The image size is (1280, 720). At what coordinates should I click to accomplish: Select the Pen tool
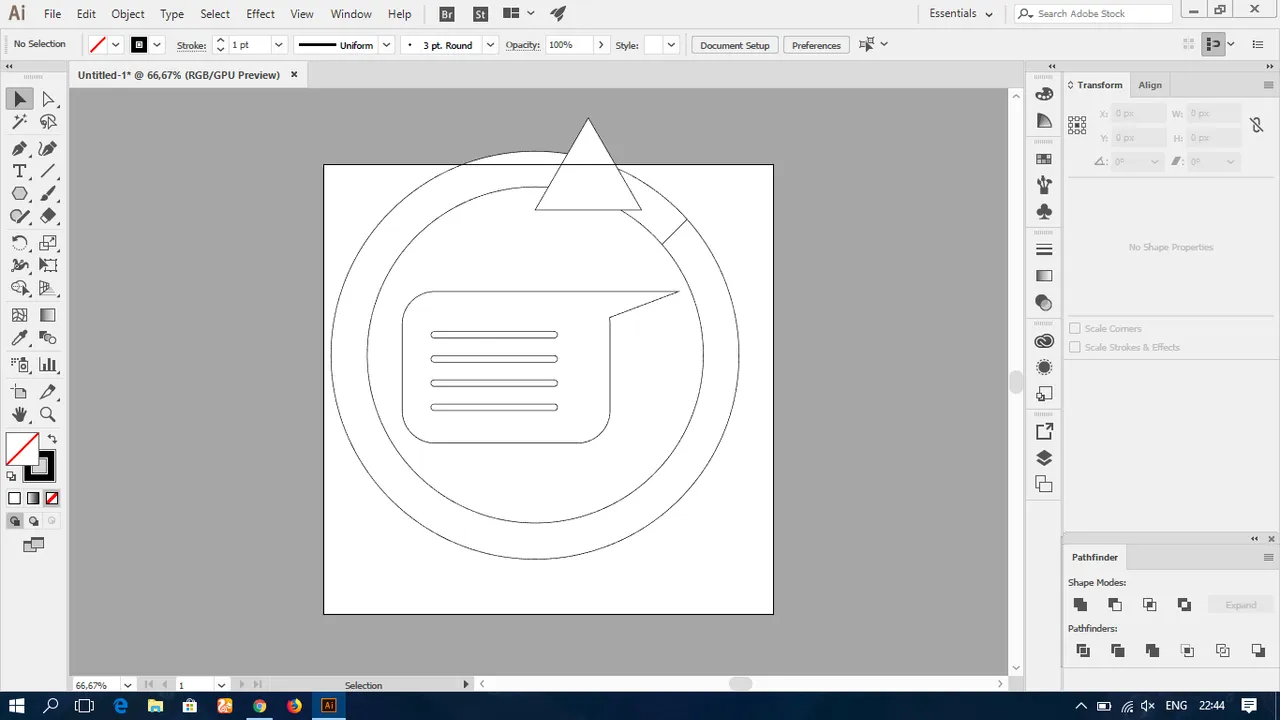tap(19, 148)
